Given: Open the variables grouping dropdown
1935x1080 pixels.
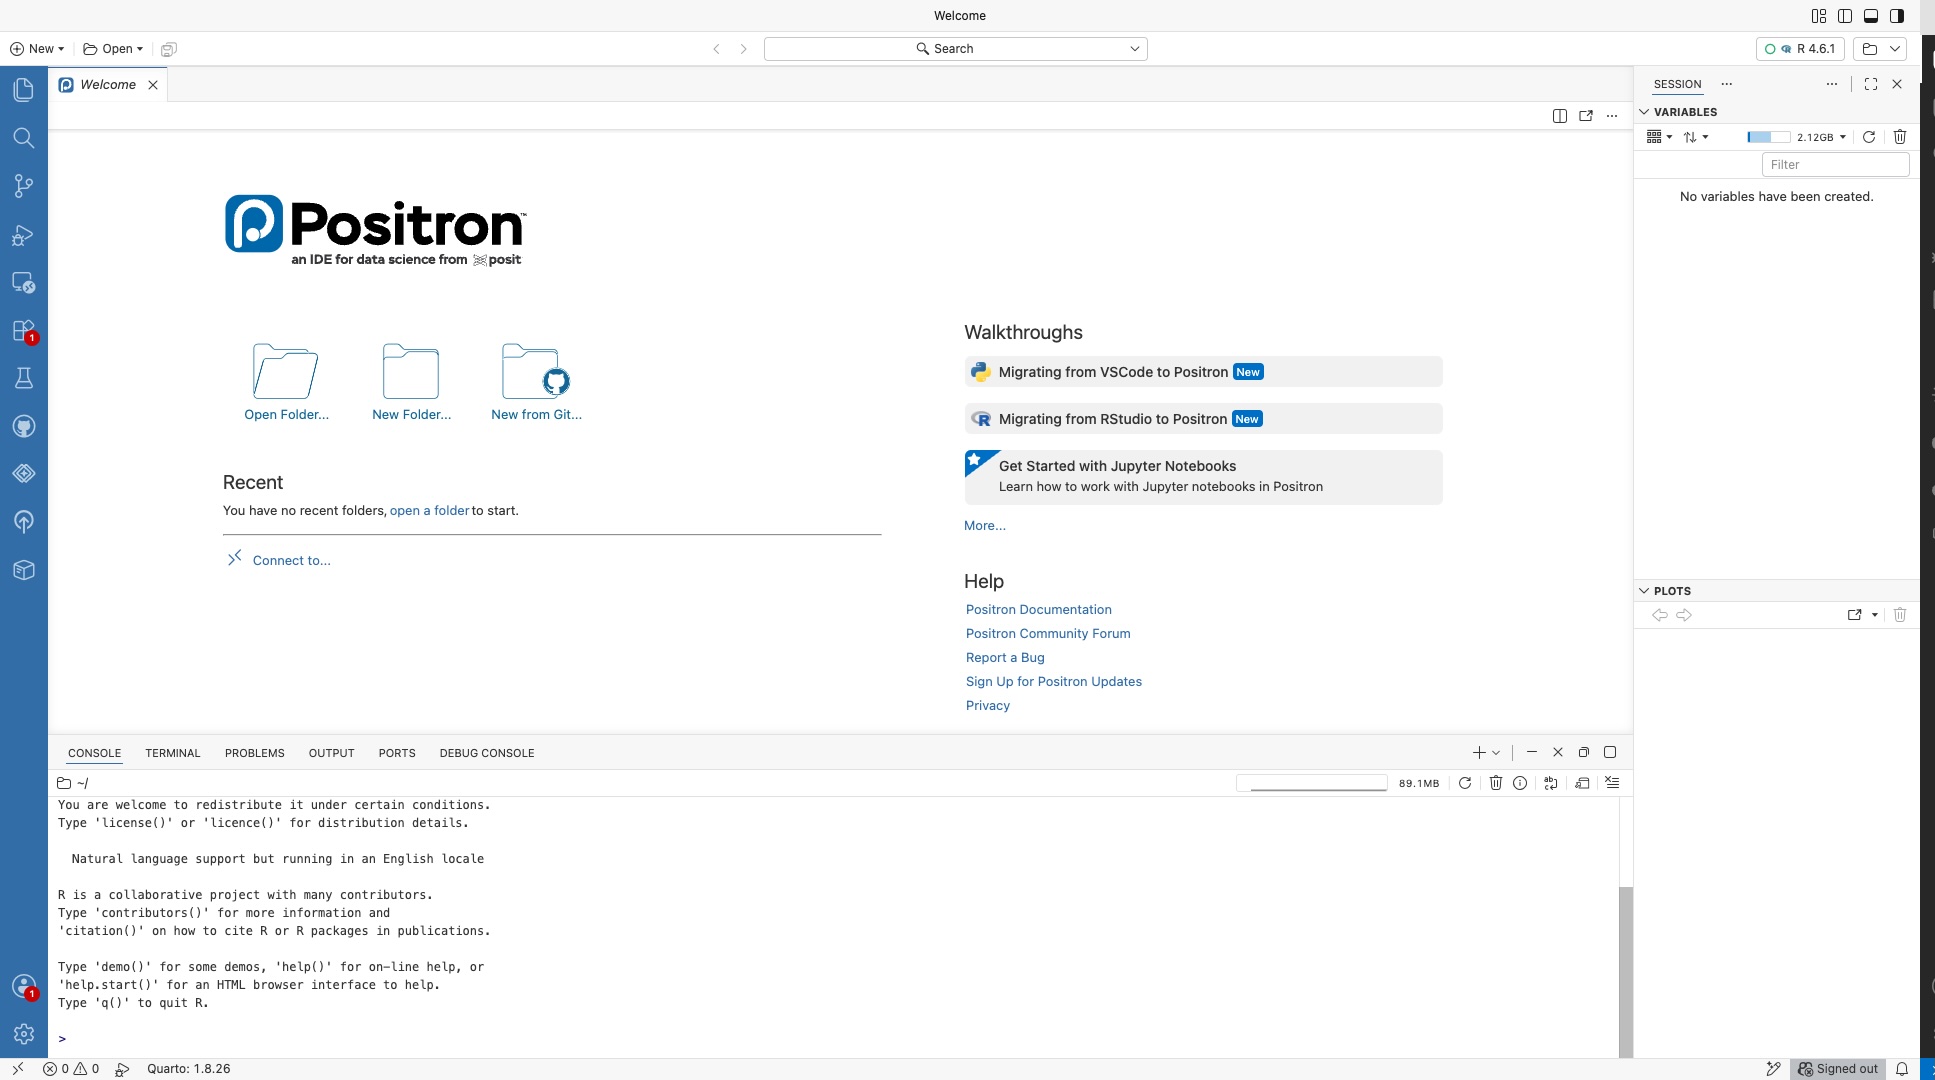Looking at the screenshot, I should pos(1660,137).
